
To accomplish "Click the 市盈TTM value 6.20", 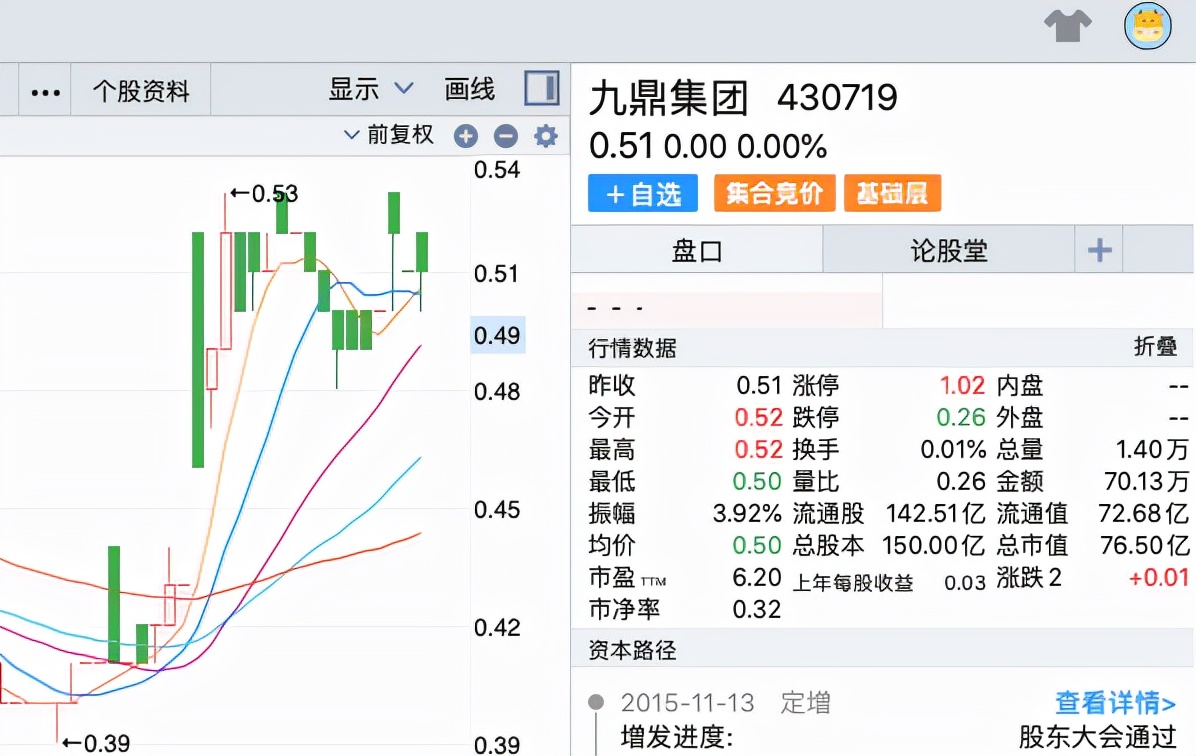I will pyautogui.click(x=757, y=577).
